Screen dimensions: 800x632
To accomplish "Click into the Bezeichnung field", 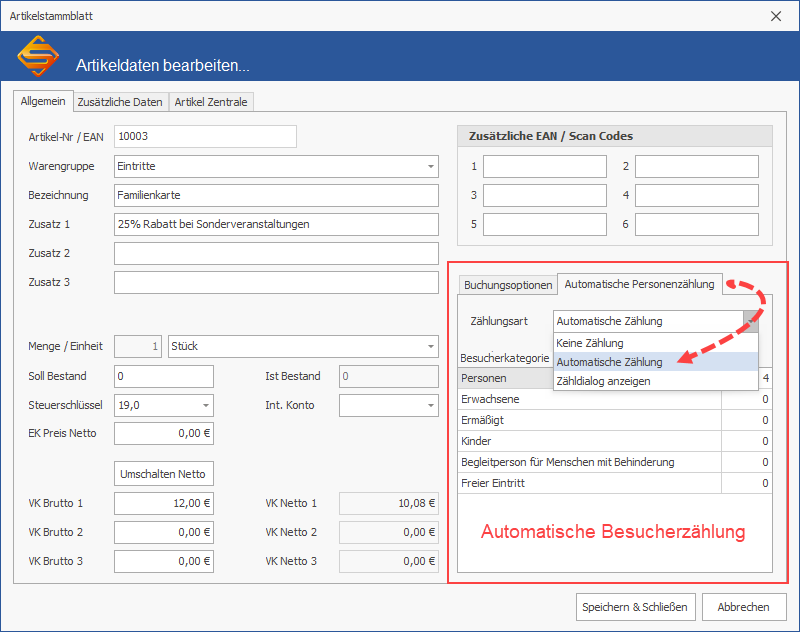I will point(276,195).
